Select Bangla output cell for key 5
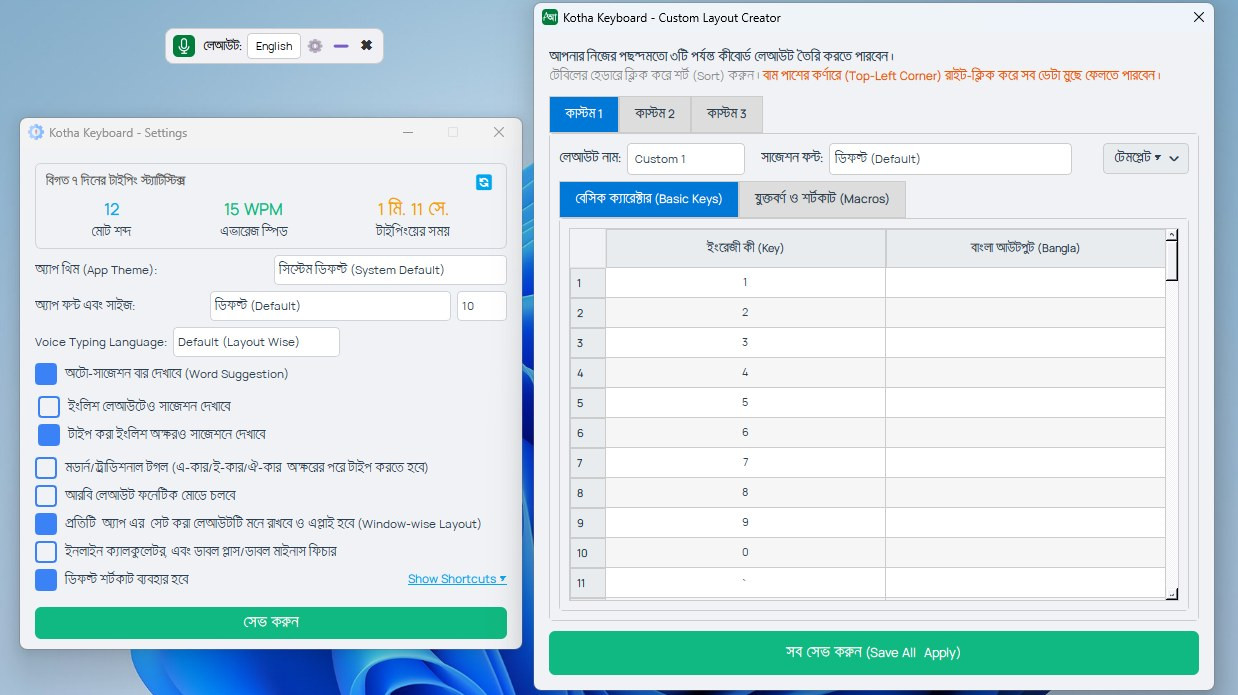 coord(1025,403)
